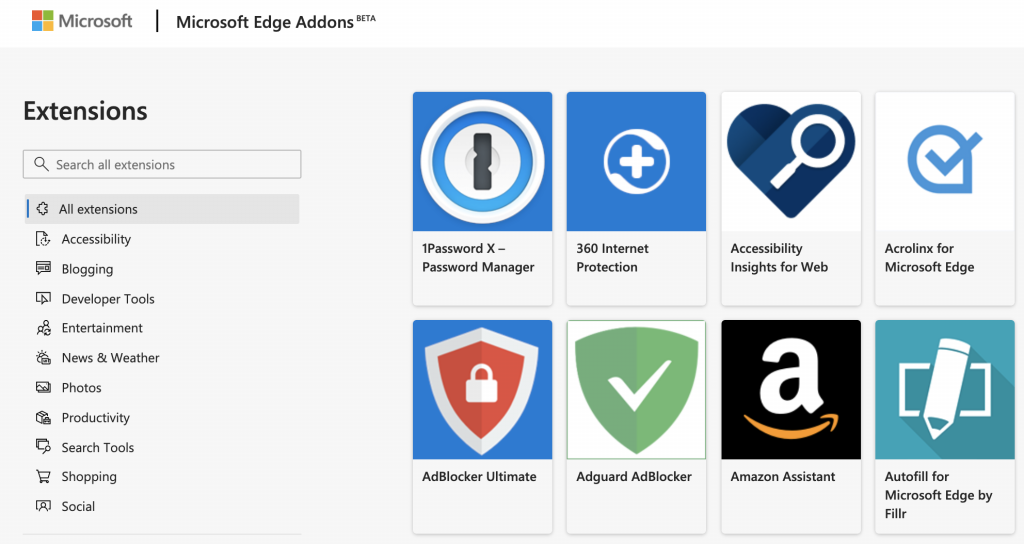The height and width of the screenshot is (544, 1024).
Task: Open the Acrolinx checkmark icon
Action: tap(944, 161)
